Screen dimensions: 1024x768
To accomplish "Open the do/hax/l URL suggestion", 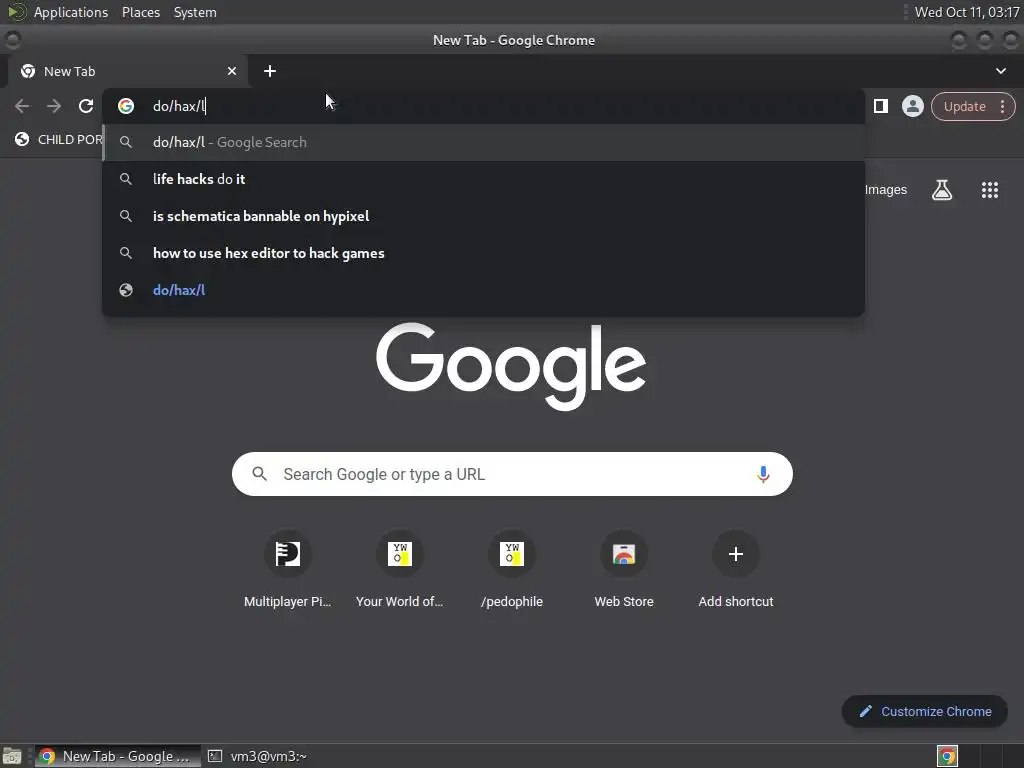I will pyautogui.click(x=483, y=290).
